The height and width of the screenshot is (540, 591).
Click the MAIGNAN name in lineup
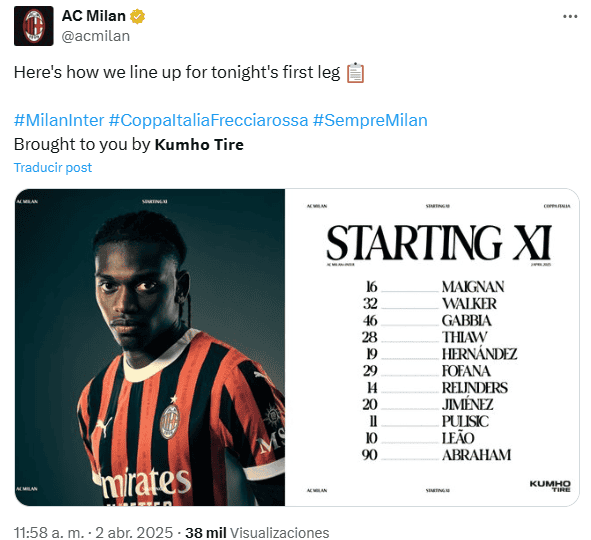click(x=473, y=287)
